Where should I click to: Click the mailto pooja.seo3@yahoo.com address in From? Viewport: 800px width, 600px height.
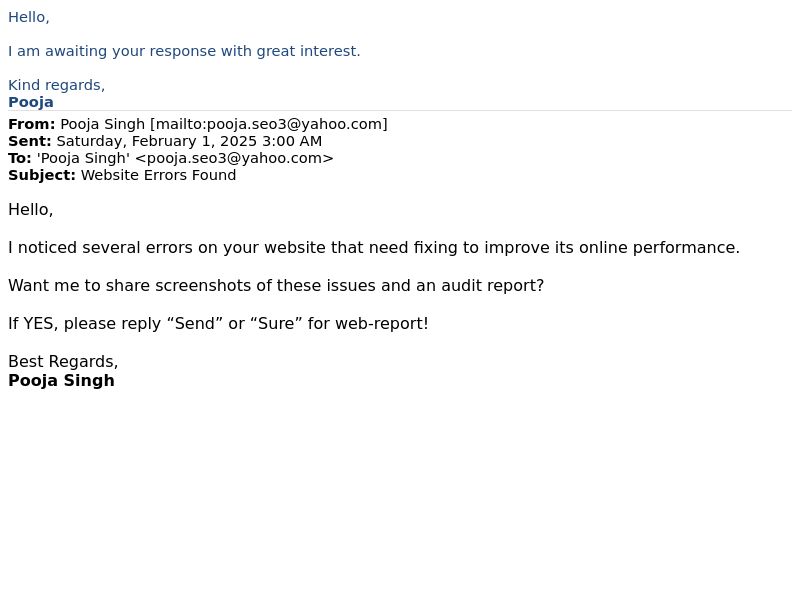coord(269,124)
